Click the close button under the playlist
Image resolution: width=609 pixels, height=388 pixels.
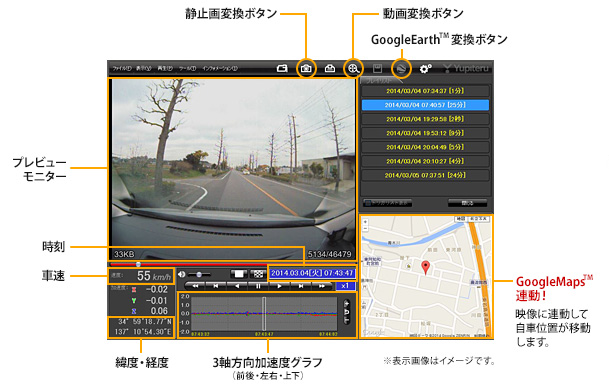click(x=467, y=203)
